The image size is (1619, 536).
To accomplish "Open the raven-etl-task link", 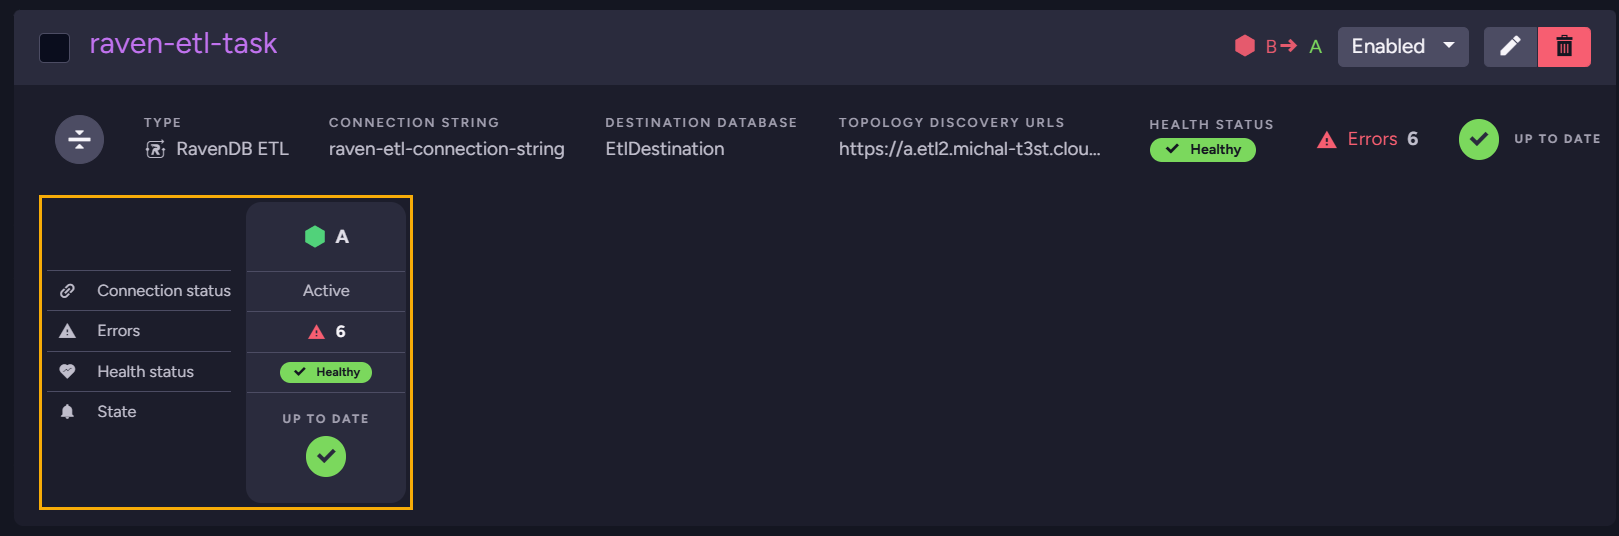I will point(183,44).
